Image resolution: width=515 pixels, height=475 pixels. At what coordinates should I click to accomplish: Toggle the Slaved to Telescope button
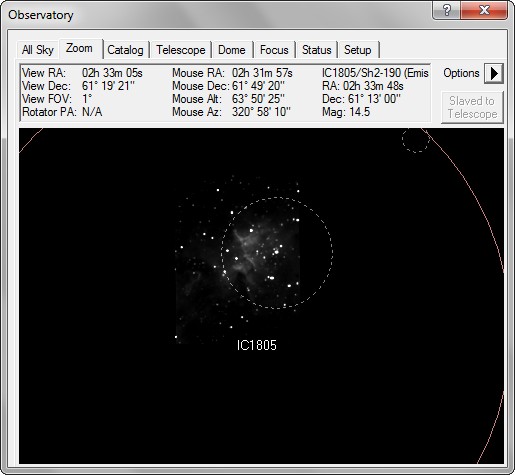(x=472, y=107)
